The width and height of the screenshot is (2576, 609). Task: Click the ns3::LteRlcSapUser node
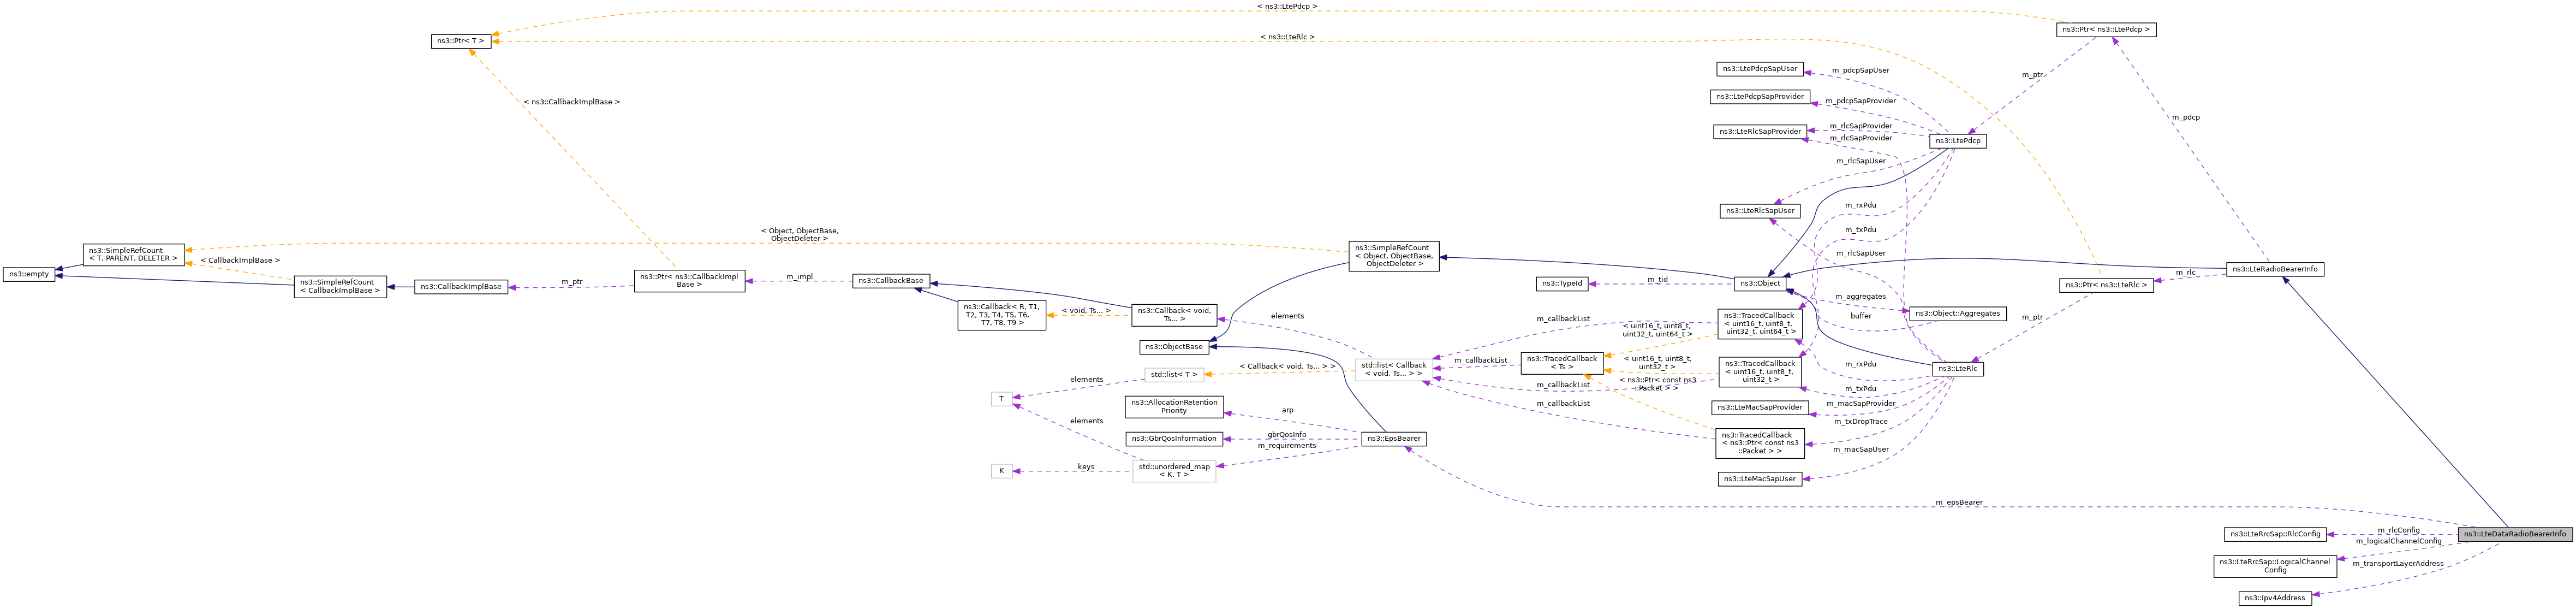[x=1760, y=211]
